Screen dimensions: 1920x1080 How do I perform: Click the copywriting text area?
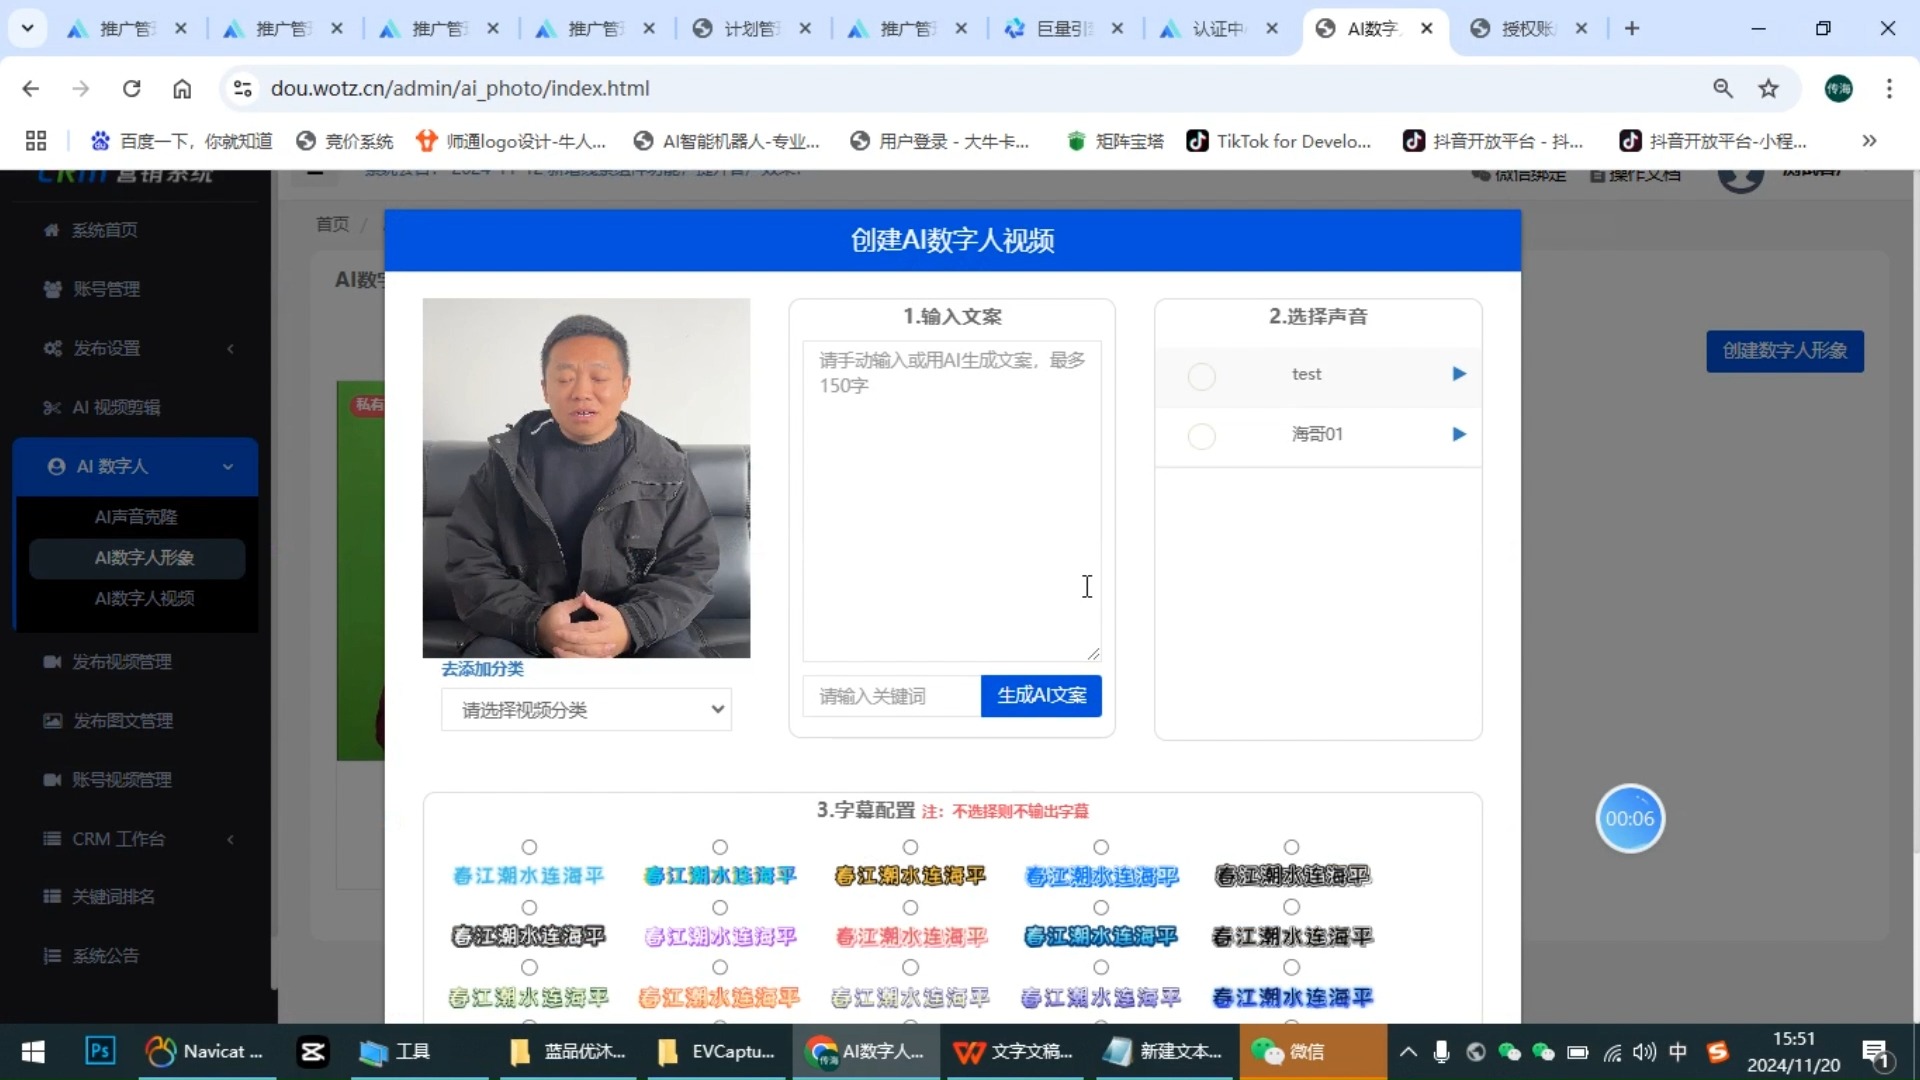coord(952,500)
